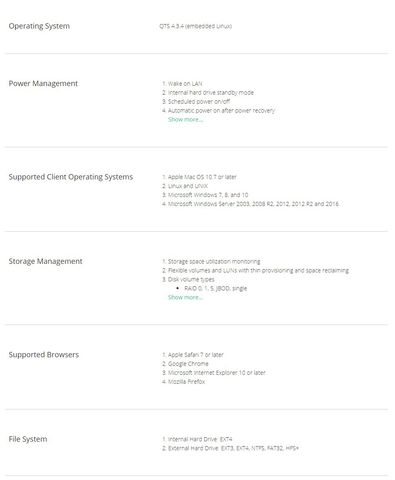Click the Power Management heading

click(x=43, y=83)
